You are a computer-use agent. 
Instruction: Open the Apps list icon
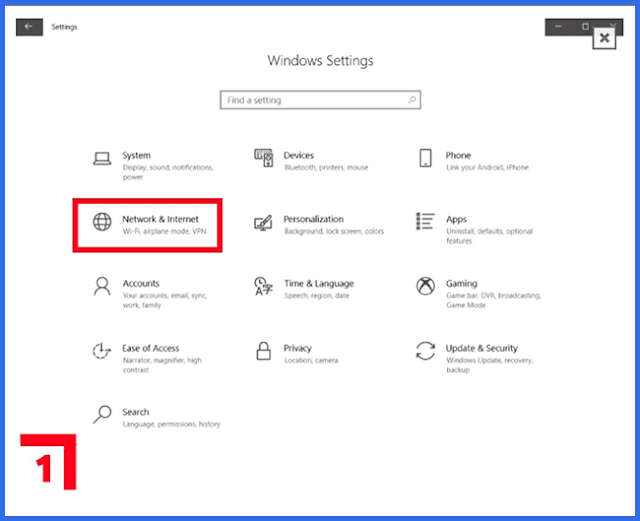(x=425, y=221)
